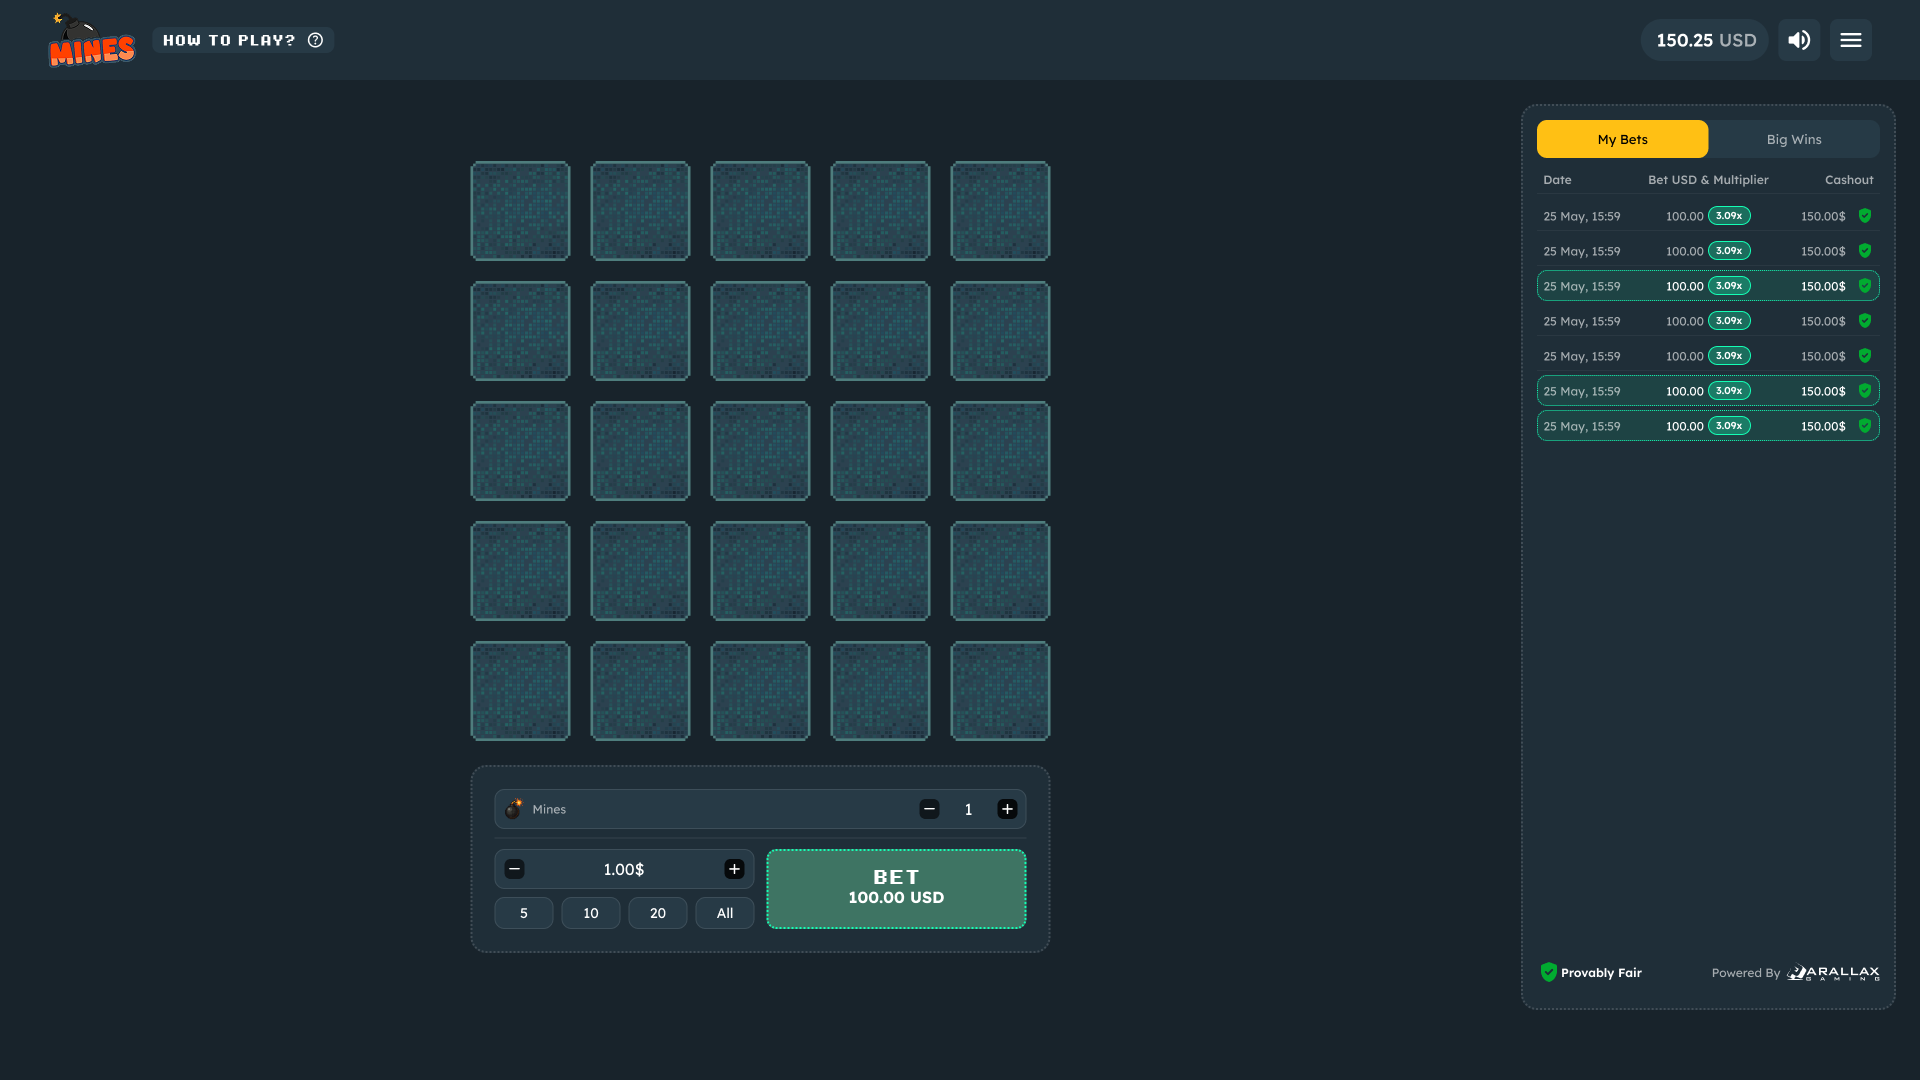The width and height of the screenshot is (1920, 1080).
Task: Switch to the Big Wins tab
Action: tap(1794, 139)
